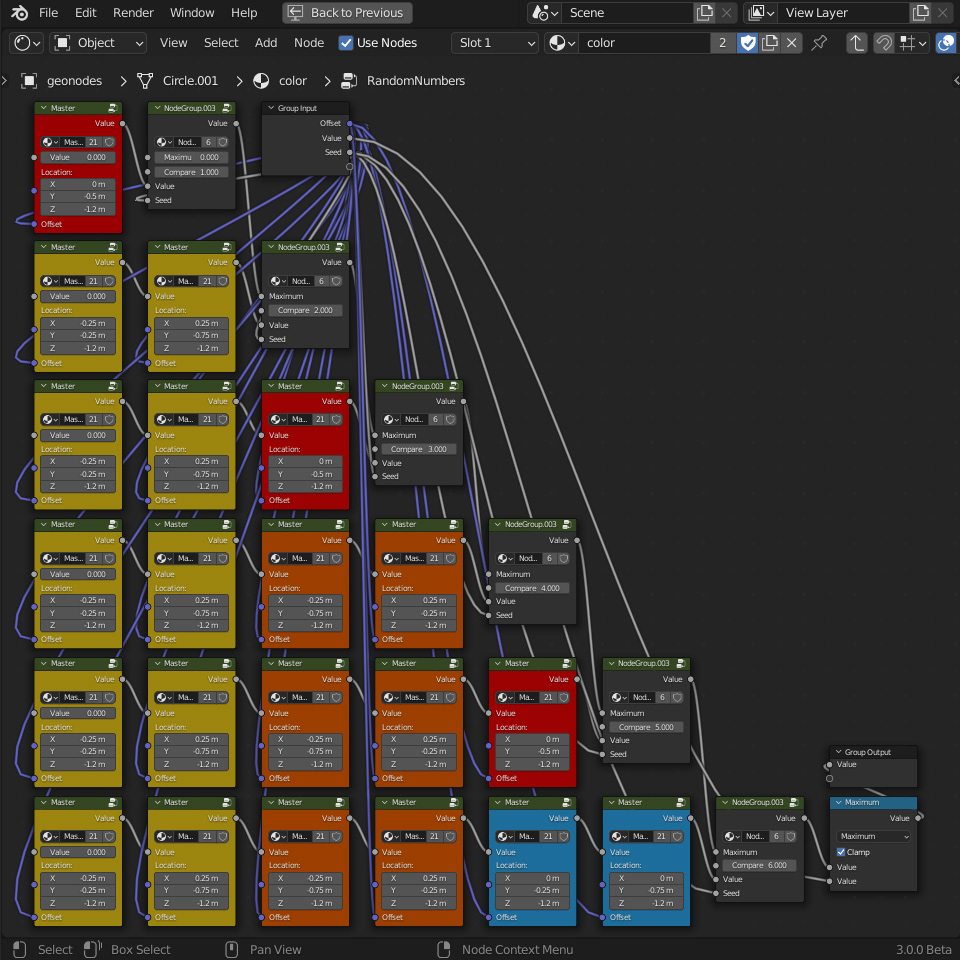The height and width of the screenshot is (960, 960).
Task: Pin the node tree with the pin icon
Action: (819, 43)
